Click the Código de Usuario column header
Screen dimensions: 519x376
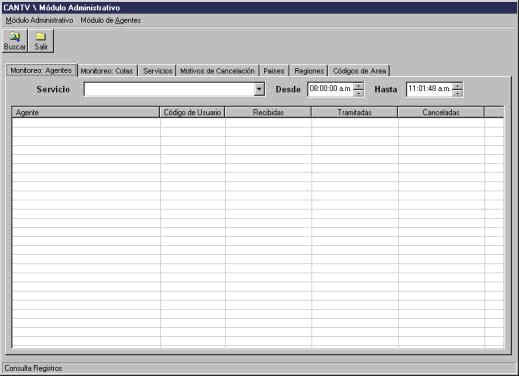pos(192,112)
